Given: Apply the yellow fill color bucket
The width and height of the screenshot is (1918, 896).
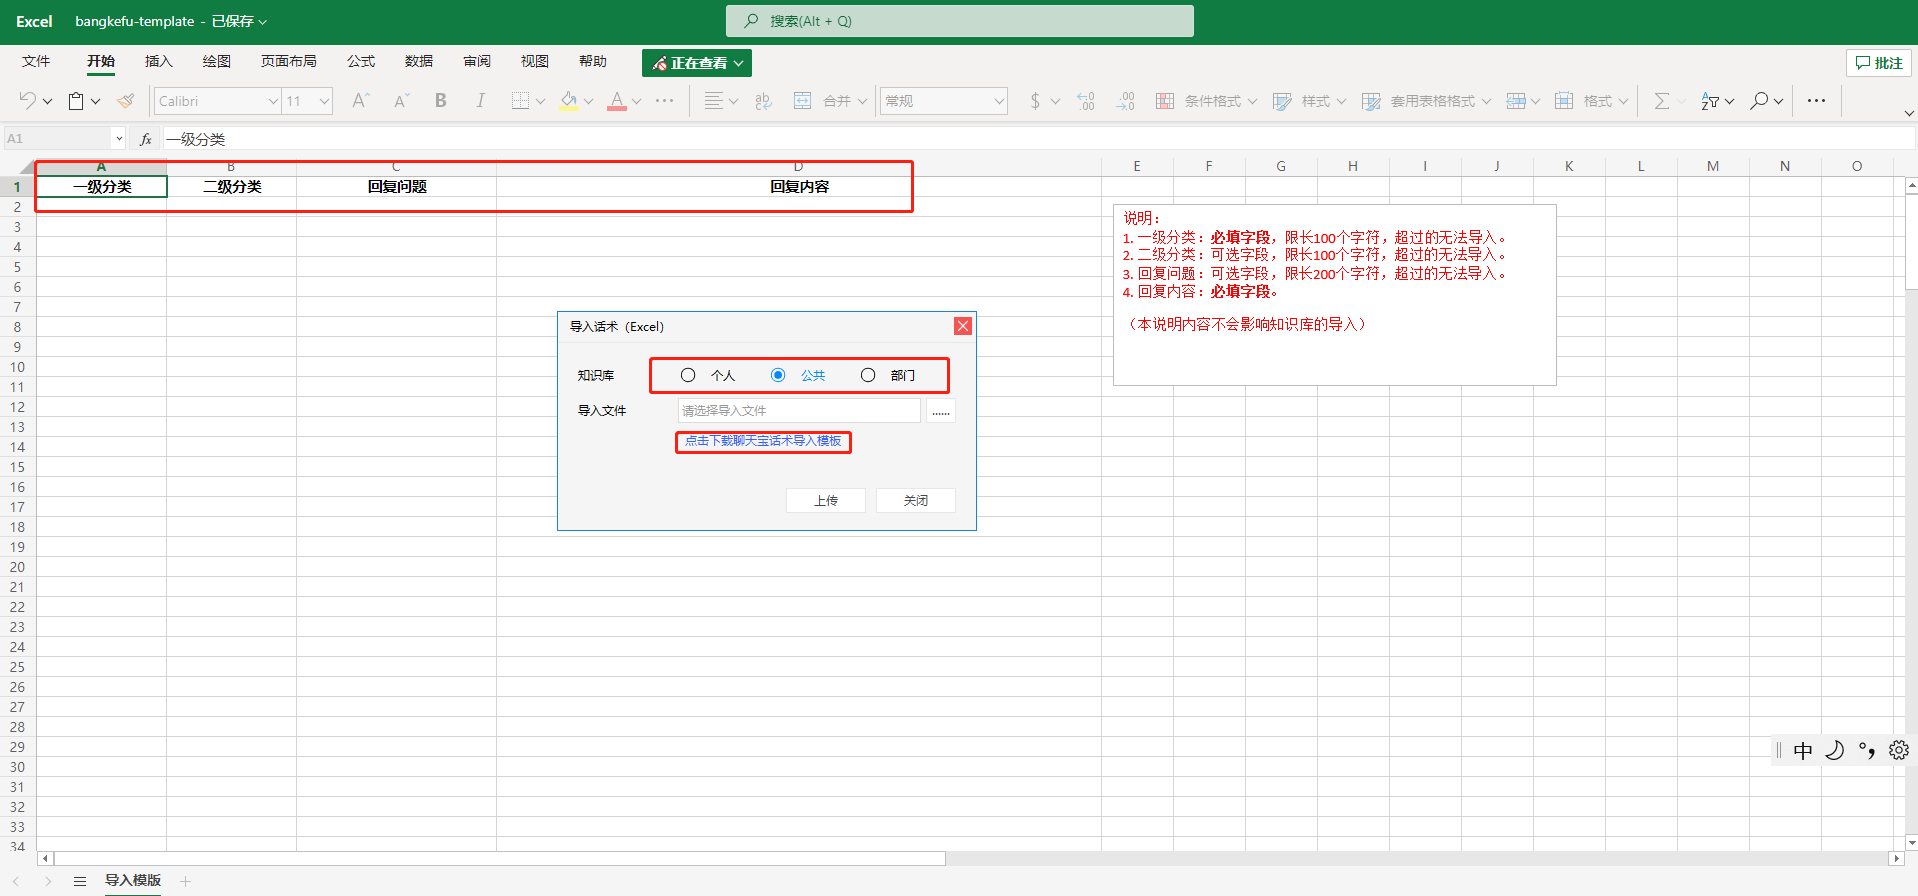Looking at the screenshot, I should (569, 100).
